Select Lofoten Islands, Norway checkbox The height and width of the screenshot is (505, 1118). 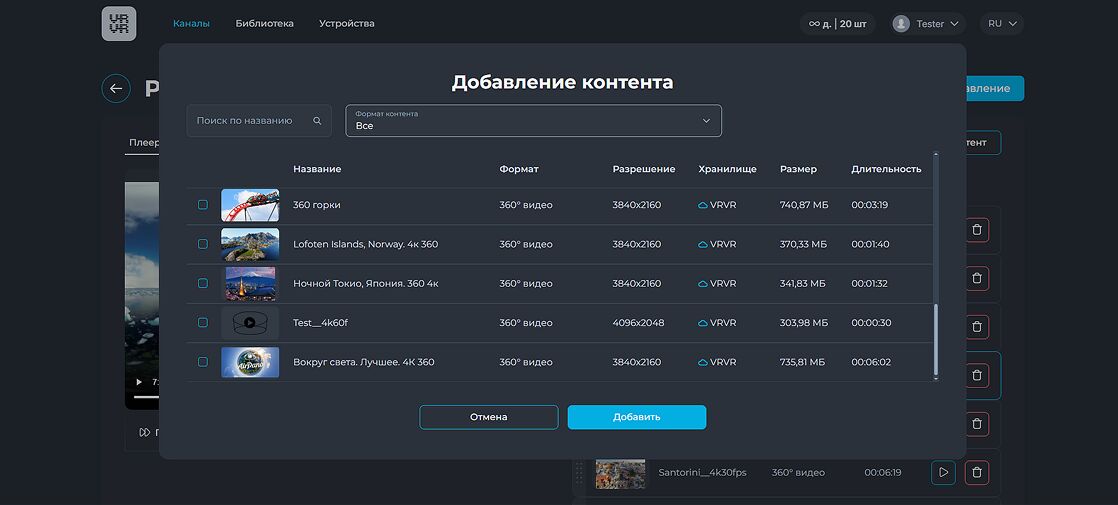click(203, 244)
